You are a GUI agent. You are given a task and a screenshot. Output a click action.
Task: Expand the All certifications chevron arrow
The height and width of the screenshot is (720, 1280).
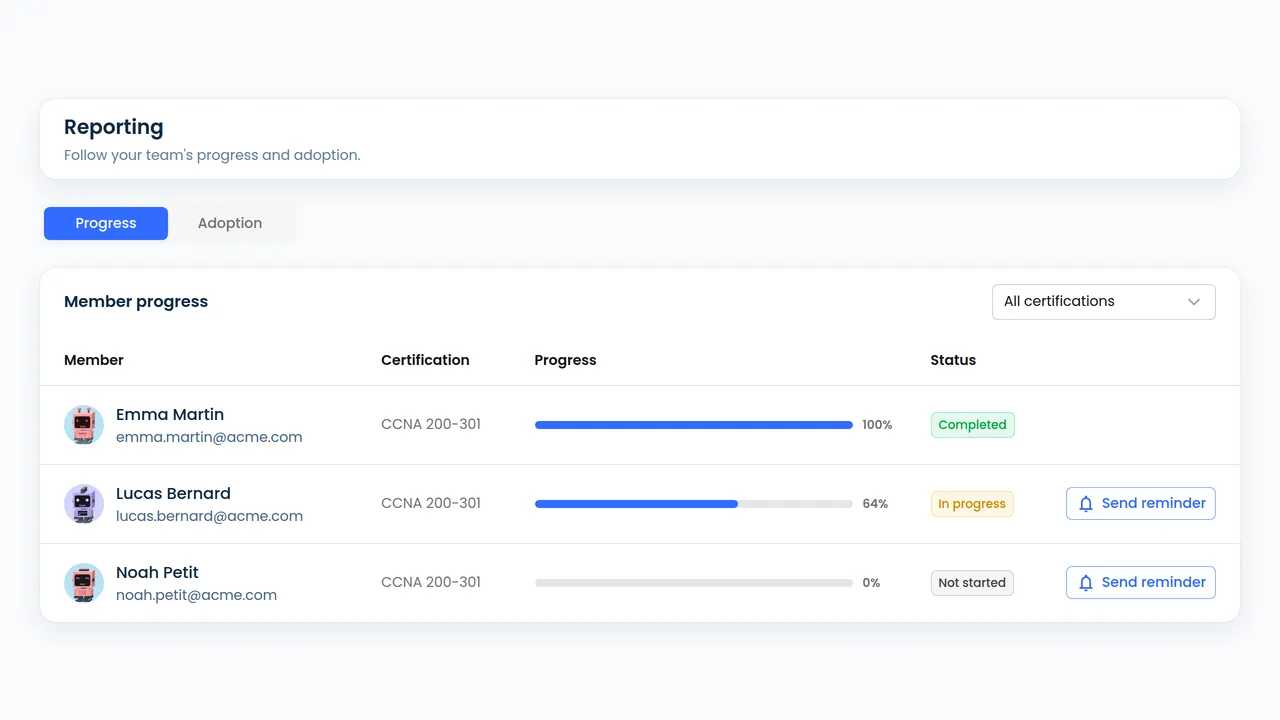pos(1193,302)
